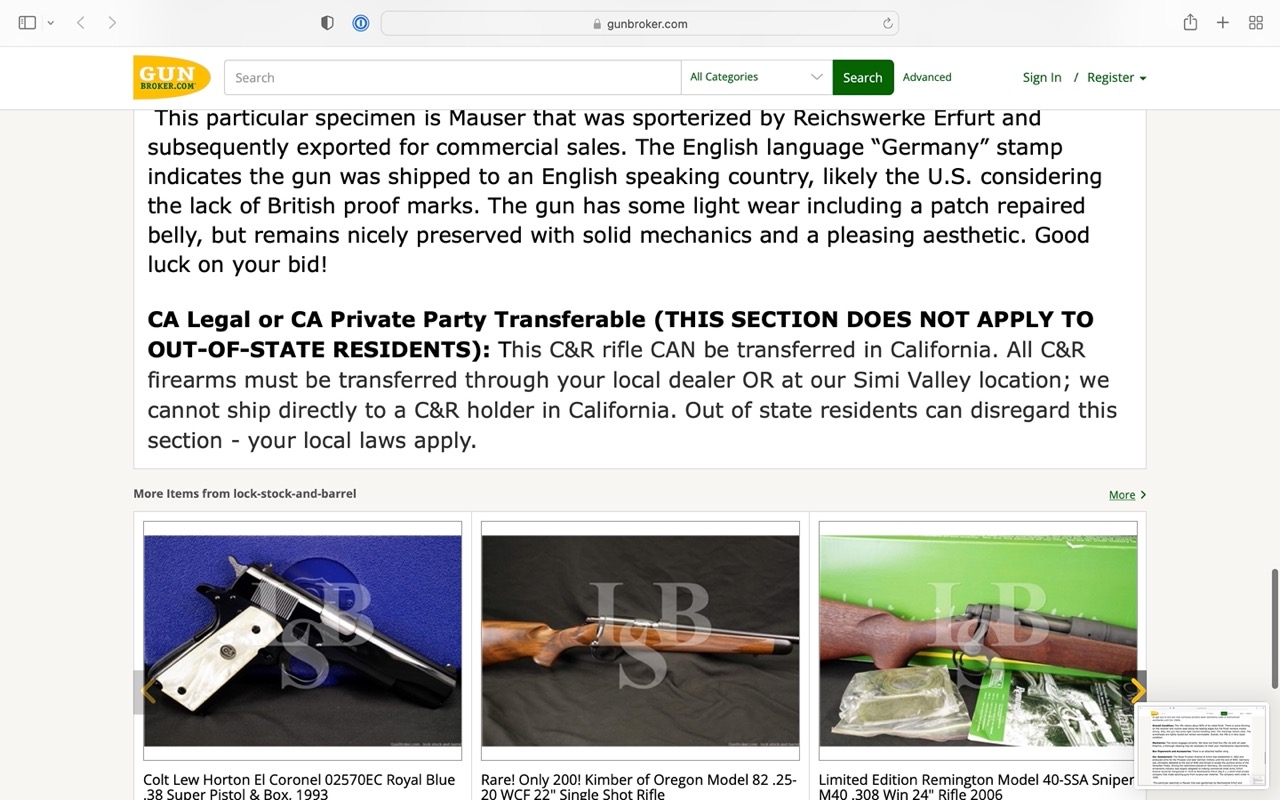This screenshot has height=800, width=1280.
Task: Click the green Search button
Action: click(x=862, y=77)
